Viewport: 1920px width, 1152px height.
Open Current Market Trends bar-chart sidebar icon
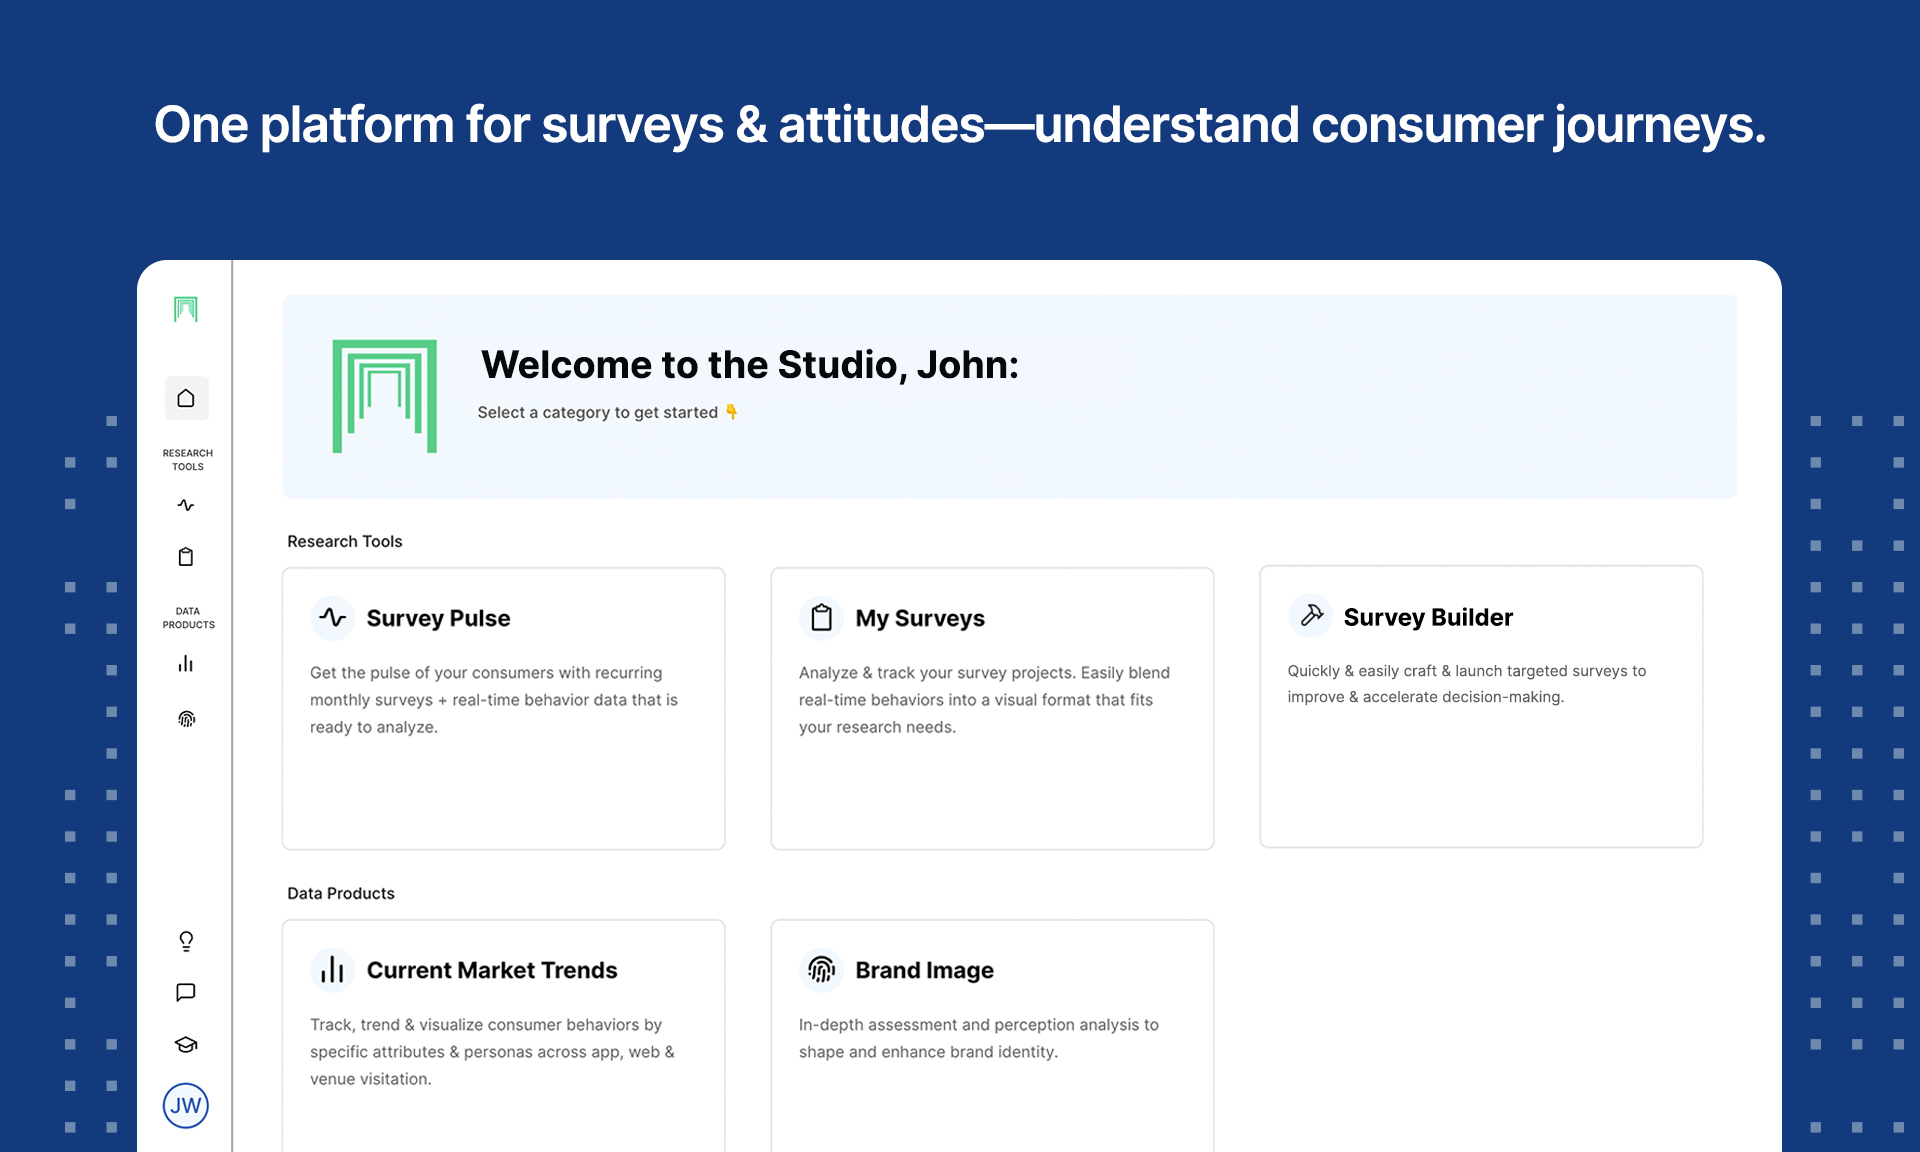coord(186,664)
